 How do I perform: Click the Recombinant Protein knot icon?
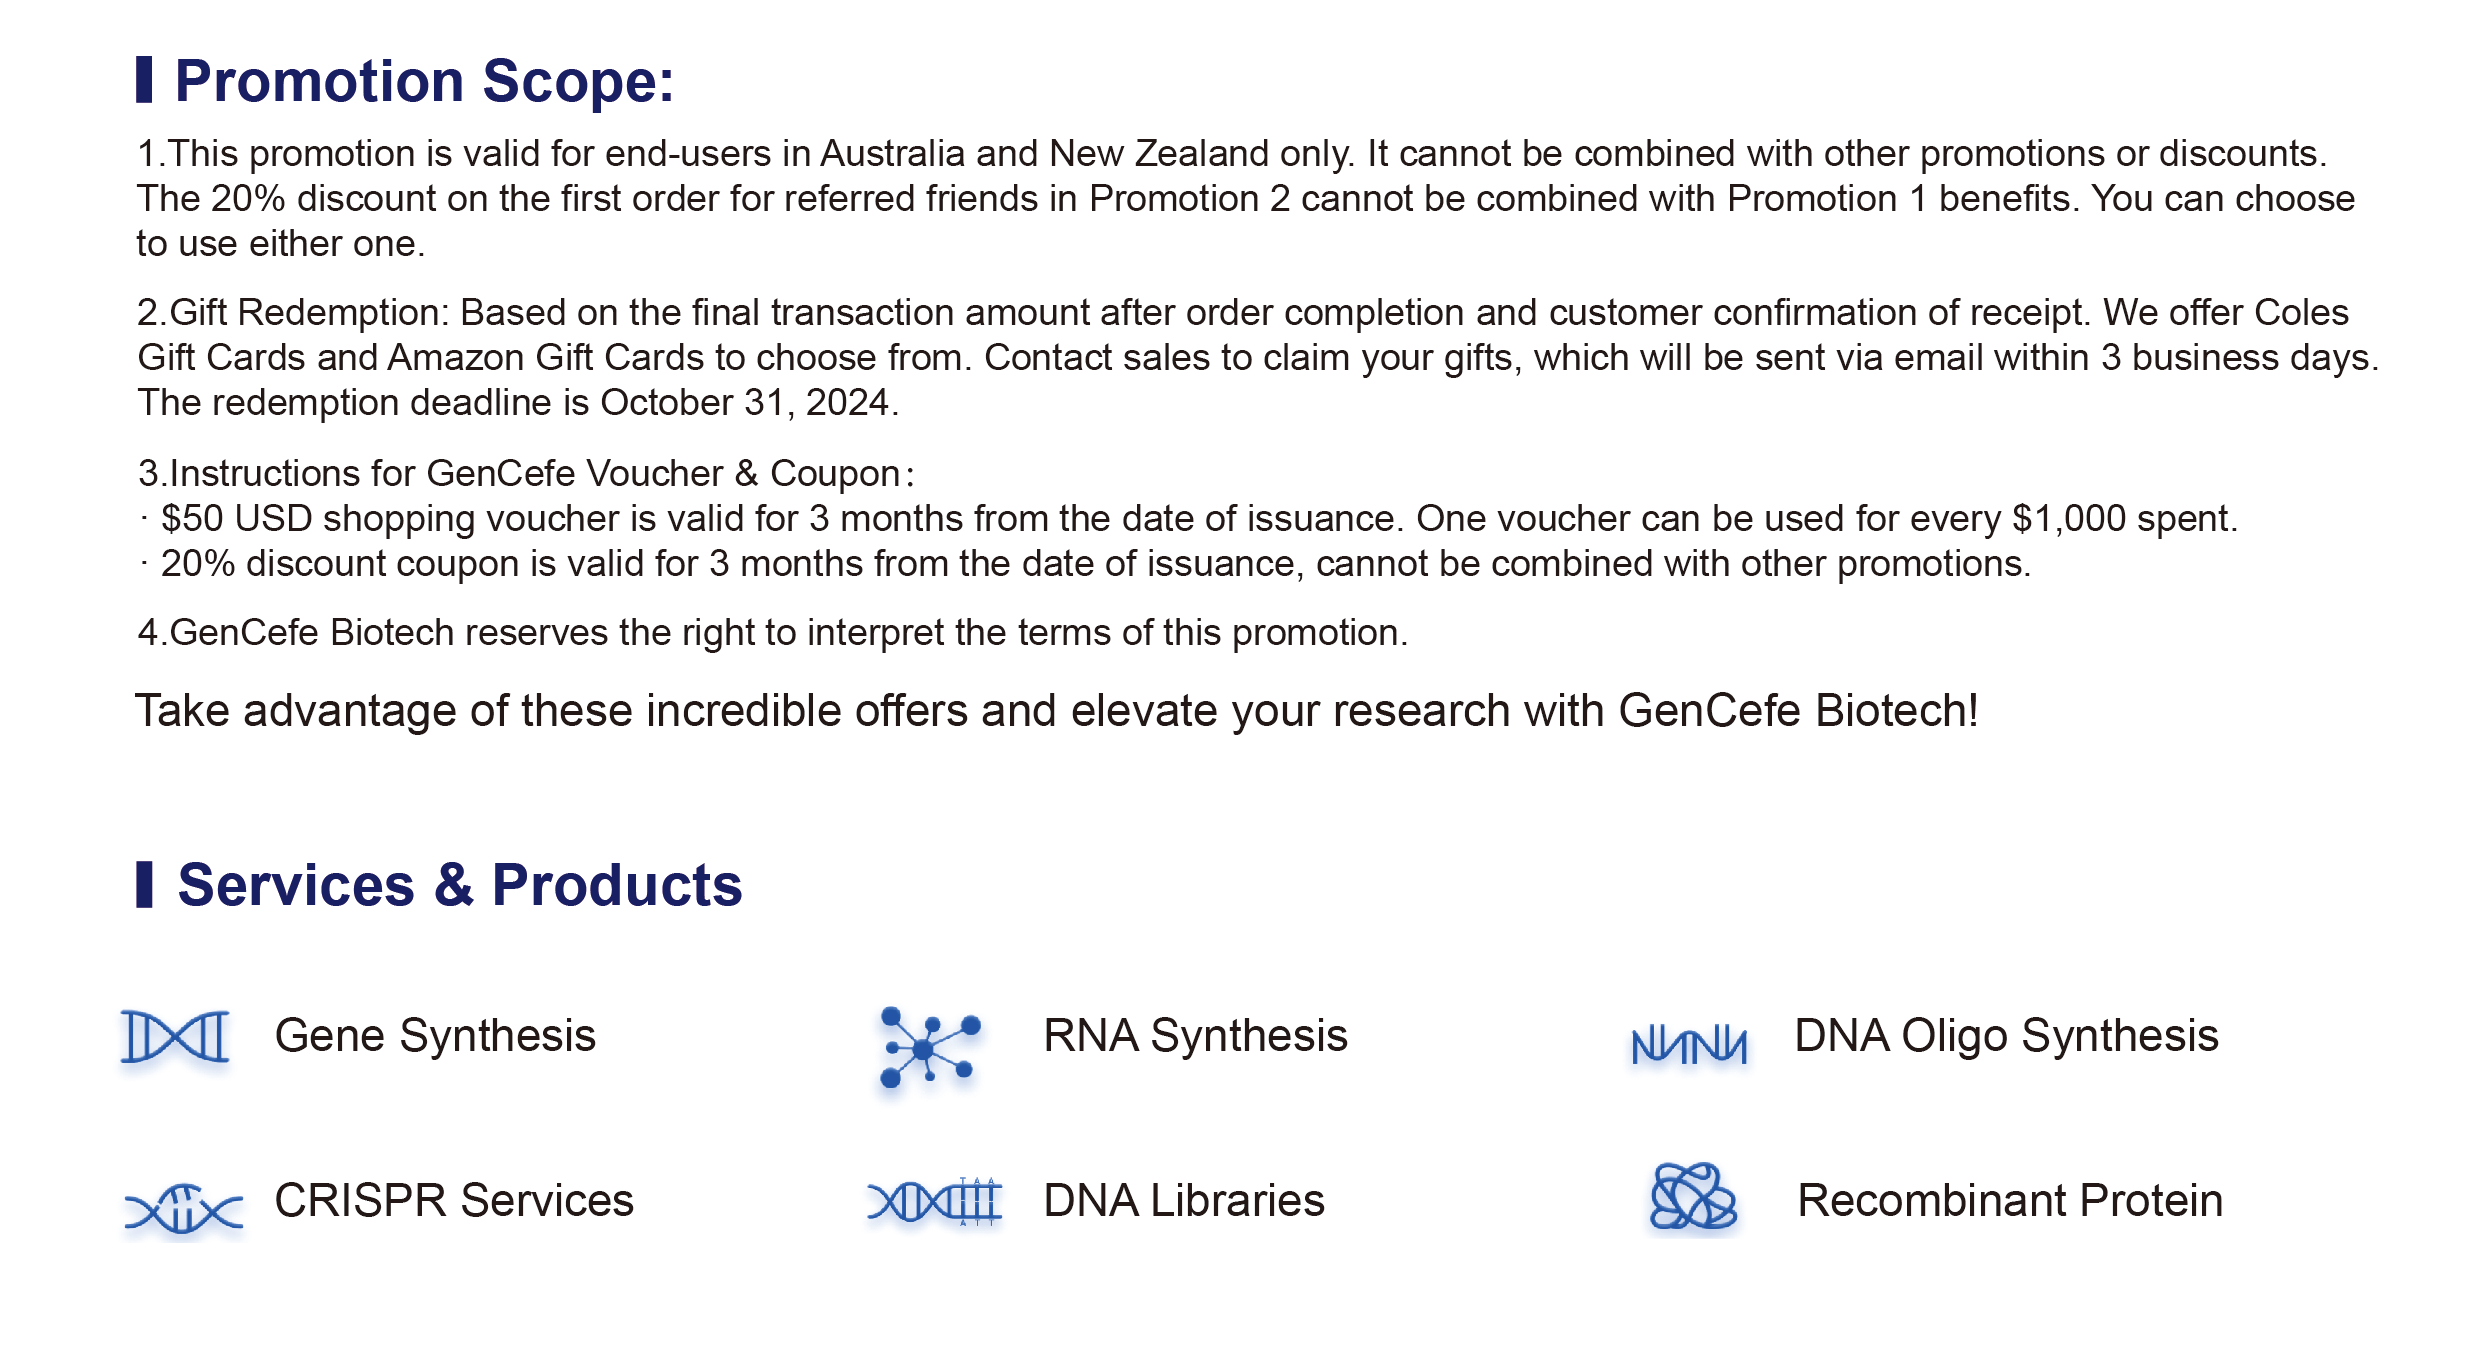[x=1693, y=1196]
